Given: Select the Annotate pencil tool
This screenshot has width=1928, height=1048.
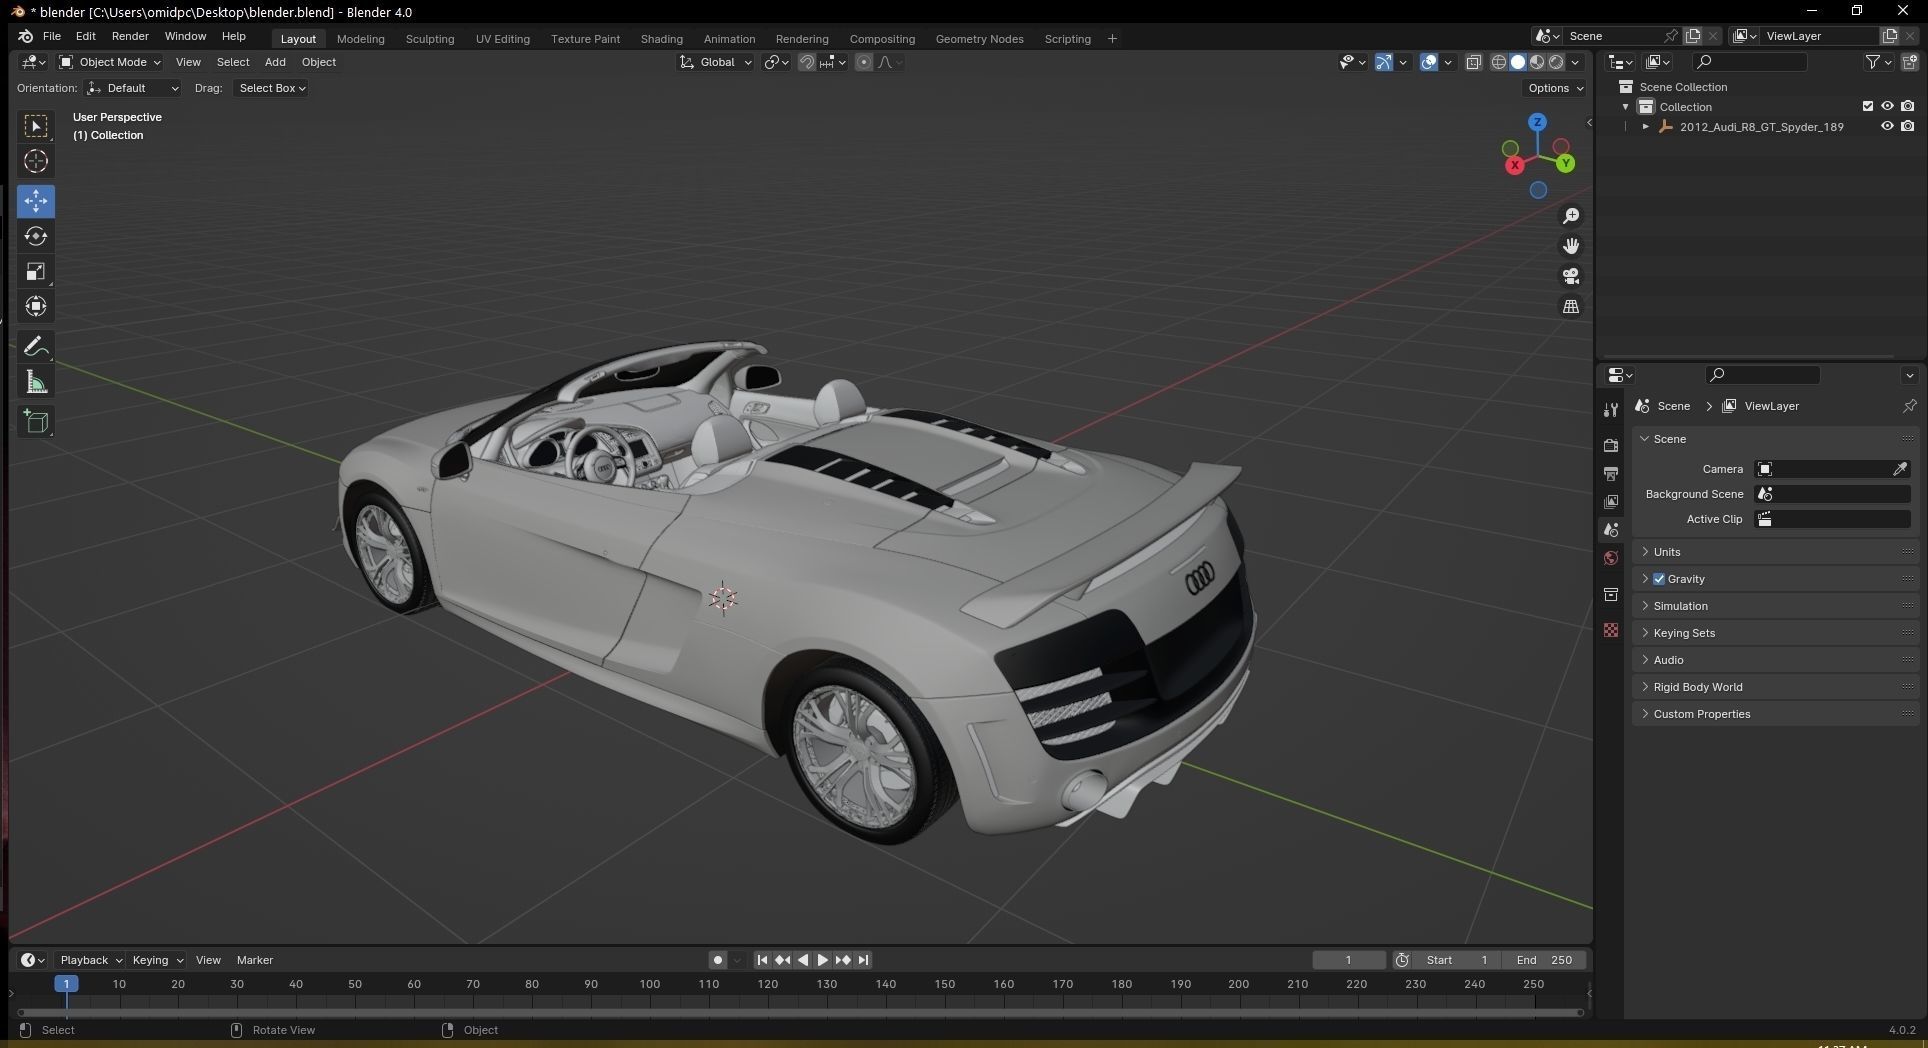Looking at the screenshot, I should 36,346.
